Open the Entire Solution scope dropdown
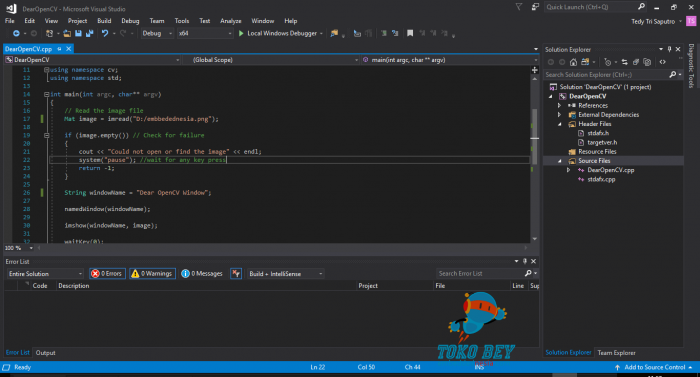This screenshot has height=377, width=700. tap(45, 274)
